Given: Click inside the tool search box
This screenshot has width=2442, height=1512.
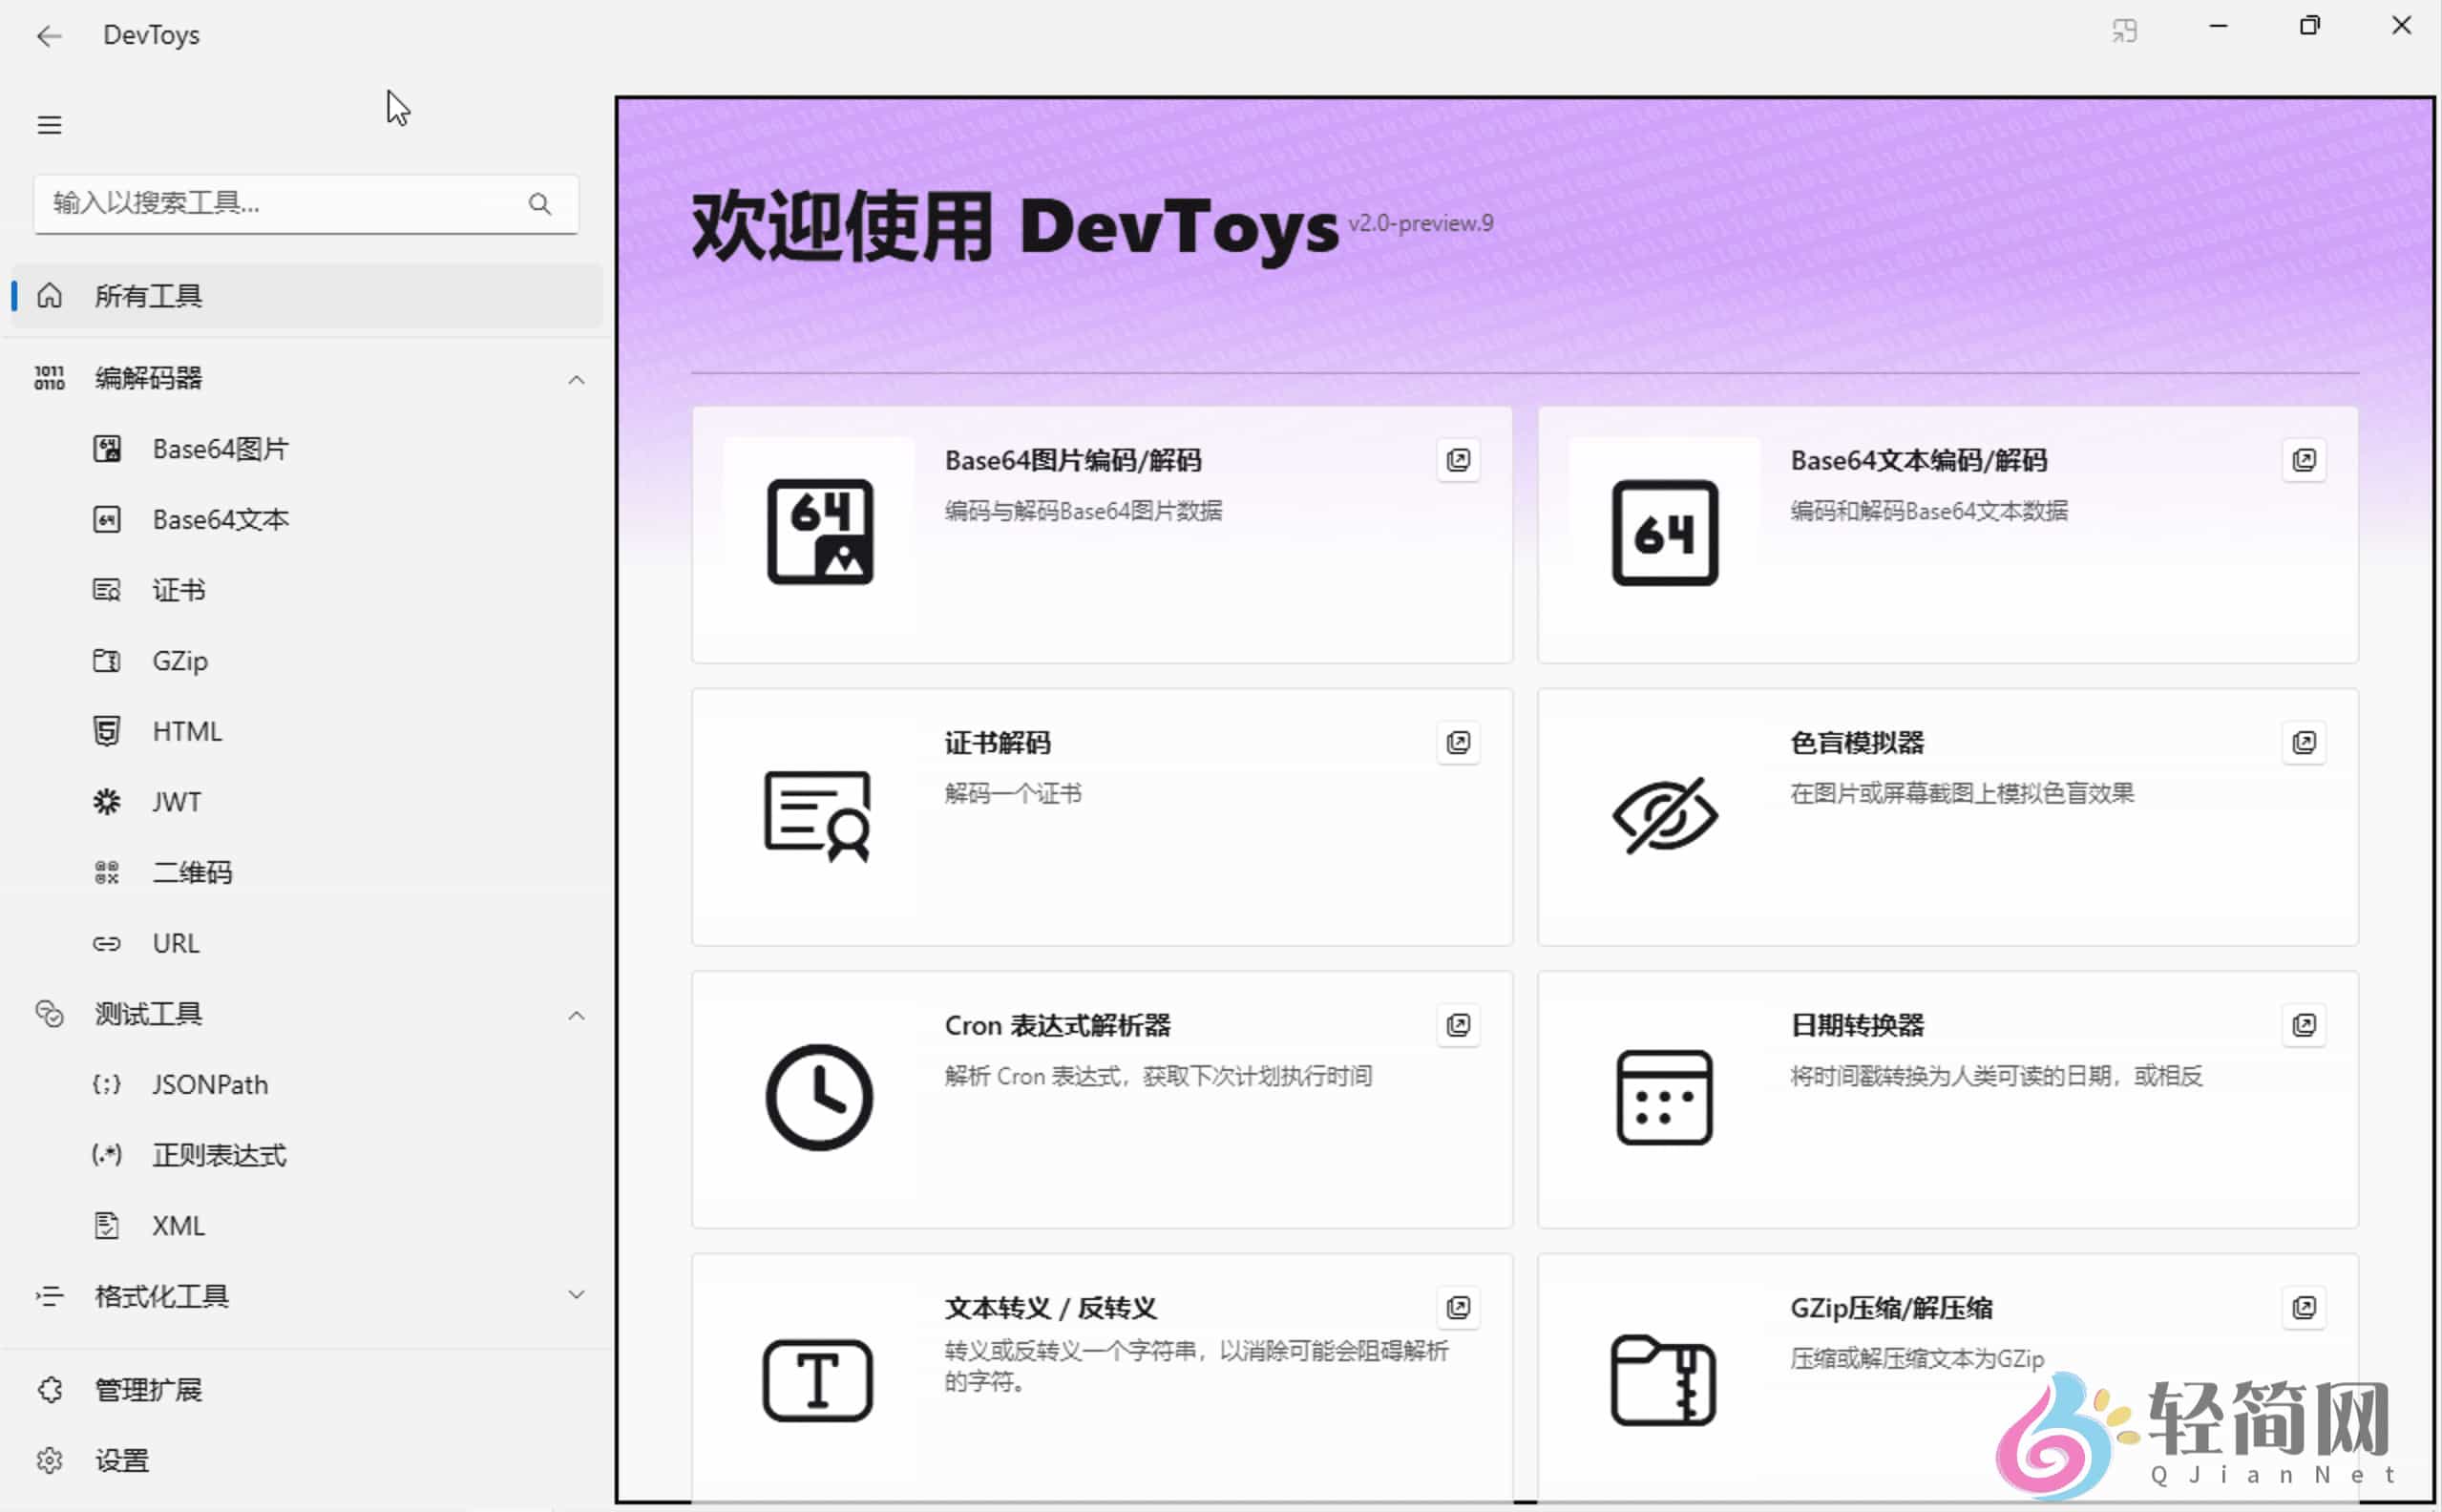Looking at the screenshot, I should (280, 204).
